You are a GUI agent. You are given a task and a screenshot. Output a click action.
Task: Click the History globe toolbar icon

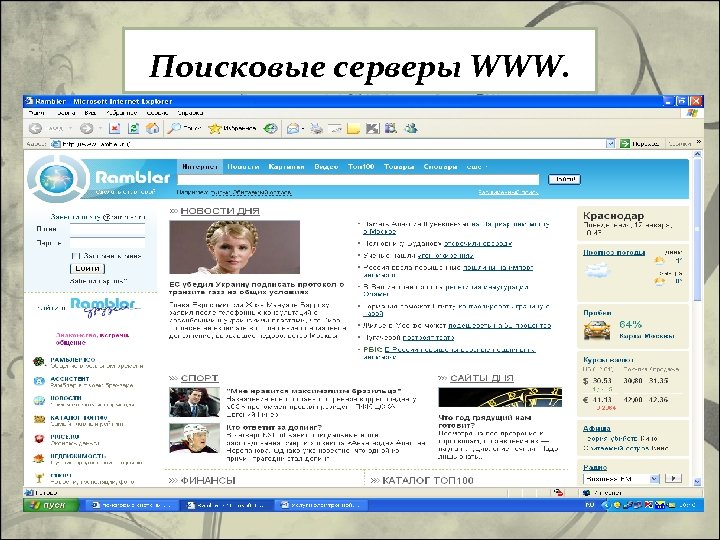270,129
